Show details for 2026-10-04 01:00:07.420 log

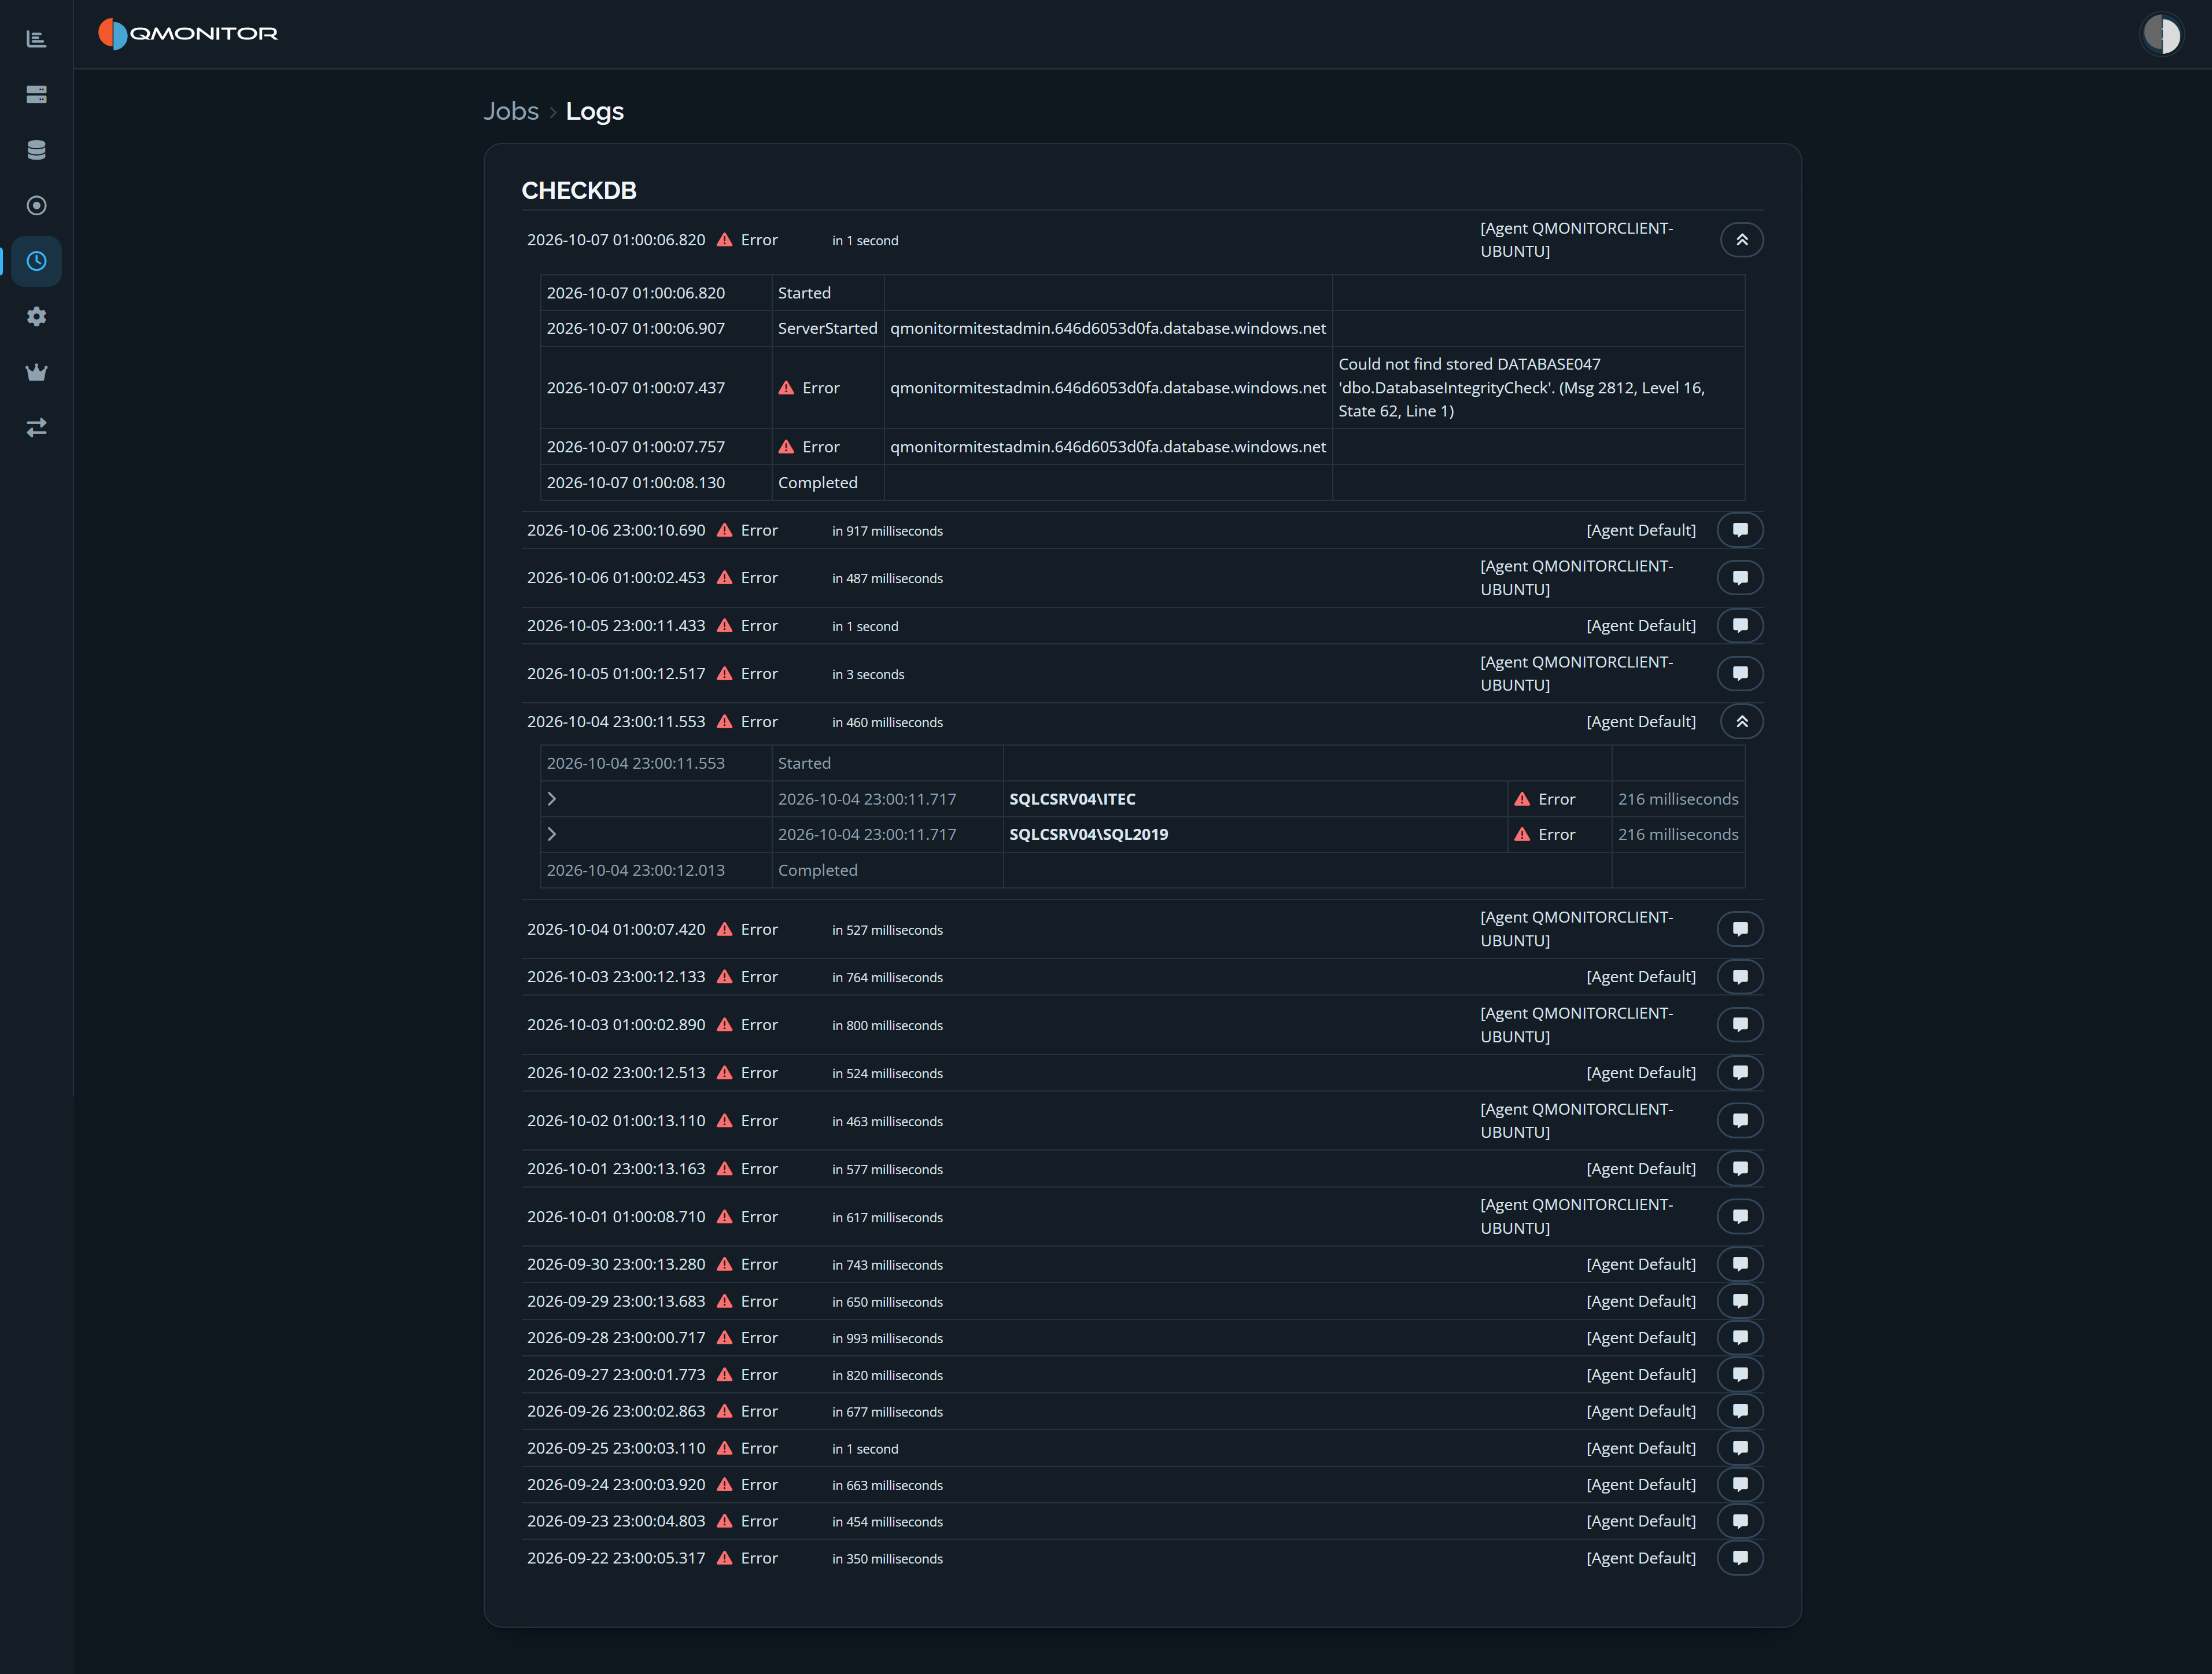[1740, 929]
